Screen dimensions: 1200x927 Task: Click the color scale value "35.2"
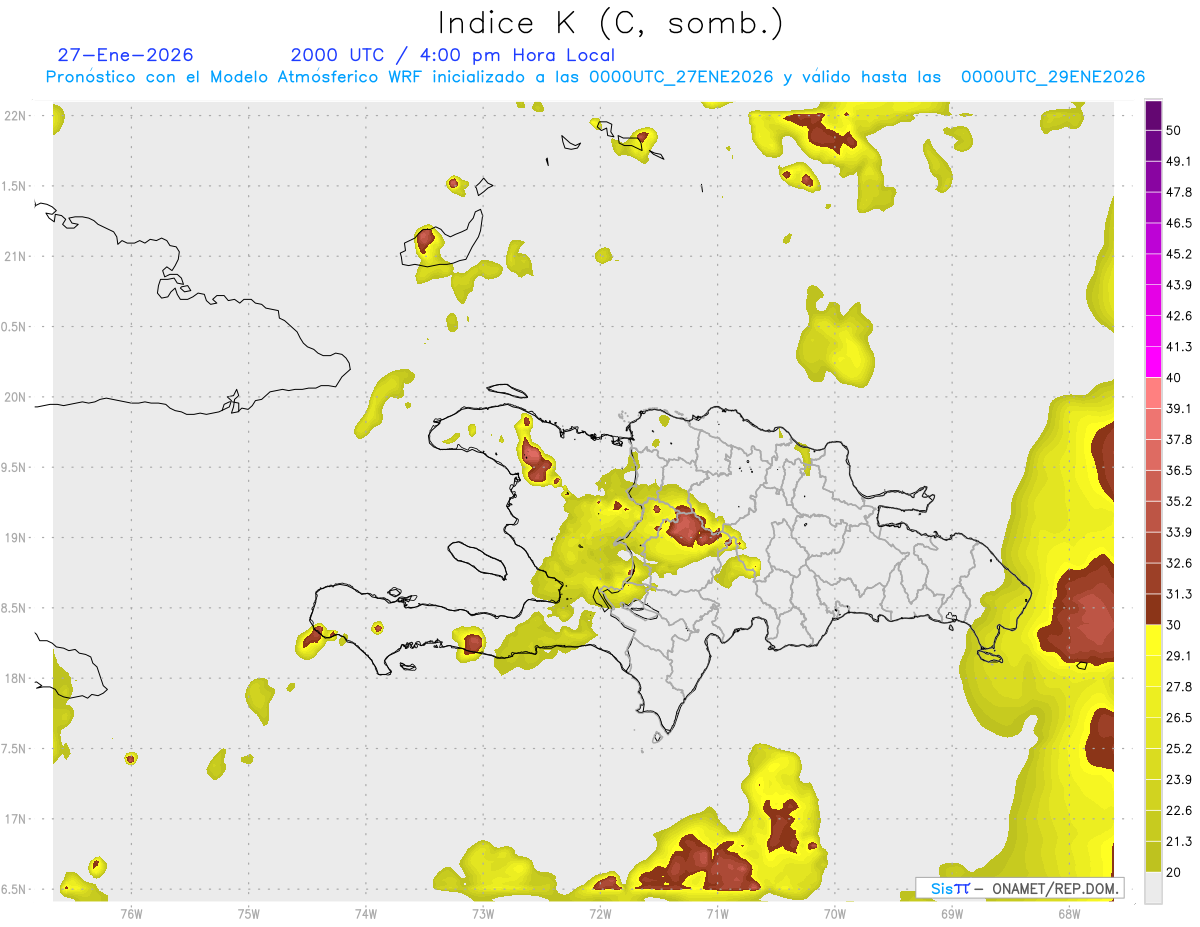pos(1179,501)
